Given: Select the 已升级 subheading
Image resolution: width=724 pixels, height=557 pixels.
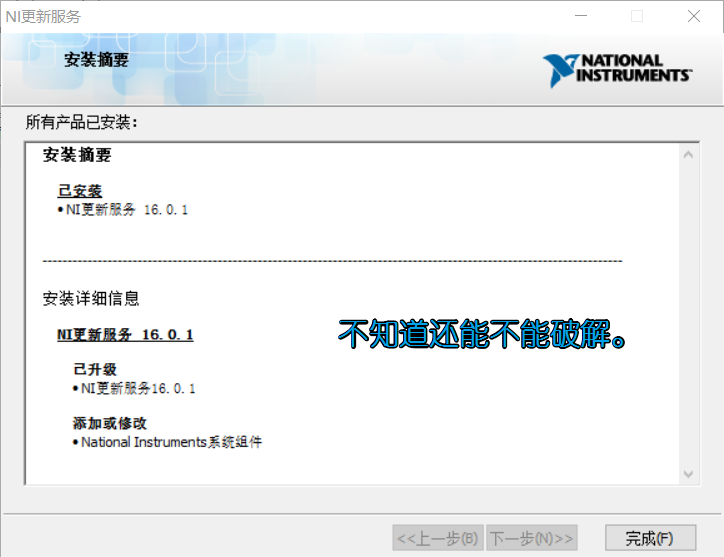Looking at the screenshot, I should point(95,369).
